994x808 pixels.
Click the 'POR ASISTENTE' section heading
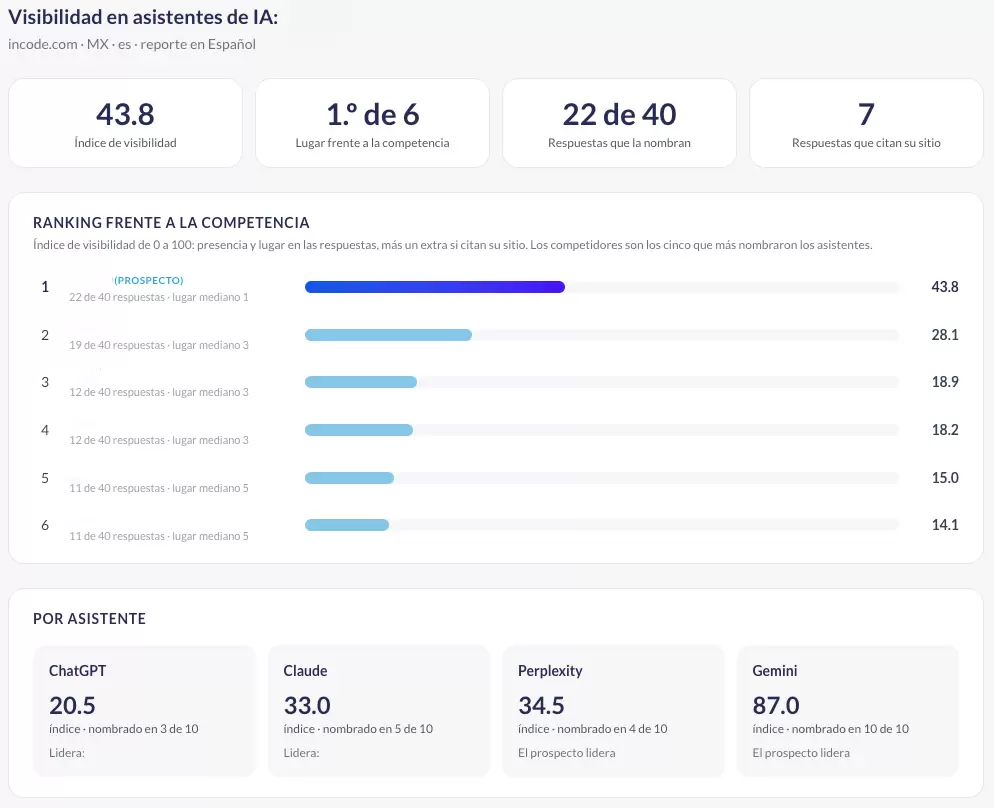click(89, 619)
